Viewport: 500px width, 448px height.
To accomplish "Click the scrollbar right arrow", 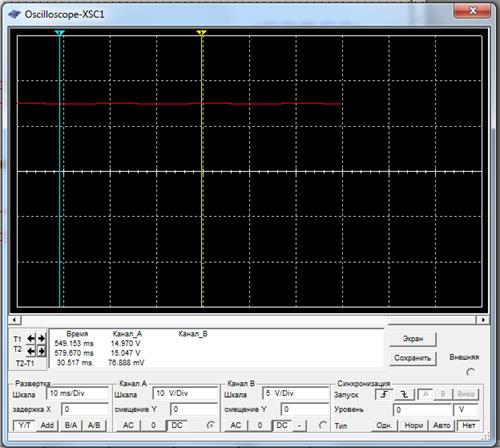I will tap(483, 320).
